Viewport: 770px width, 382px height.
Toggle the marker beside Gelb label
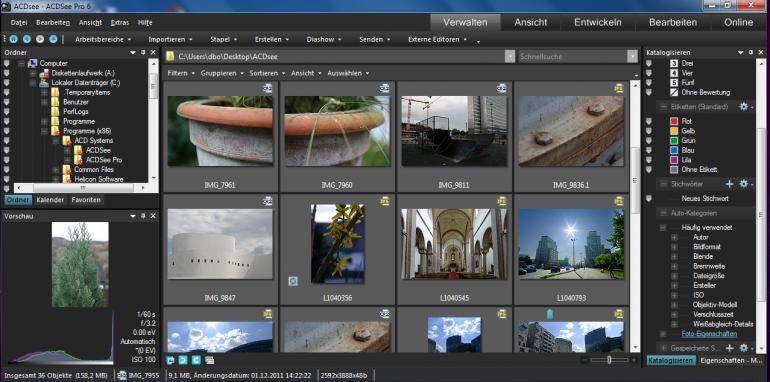click(649, 131)
